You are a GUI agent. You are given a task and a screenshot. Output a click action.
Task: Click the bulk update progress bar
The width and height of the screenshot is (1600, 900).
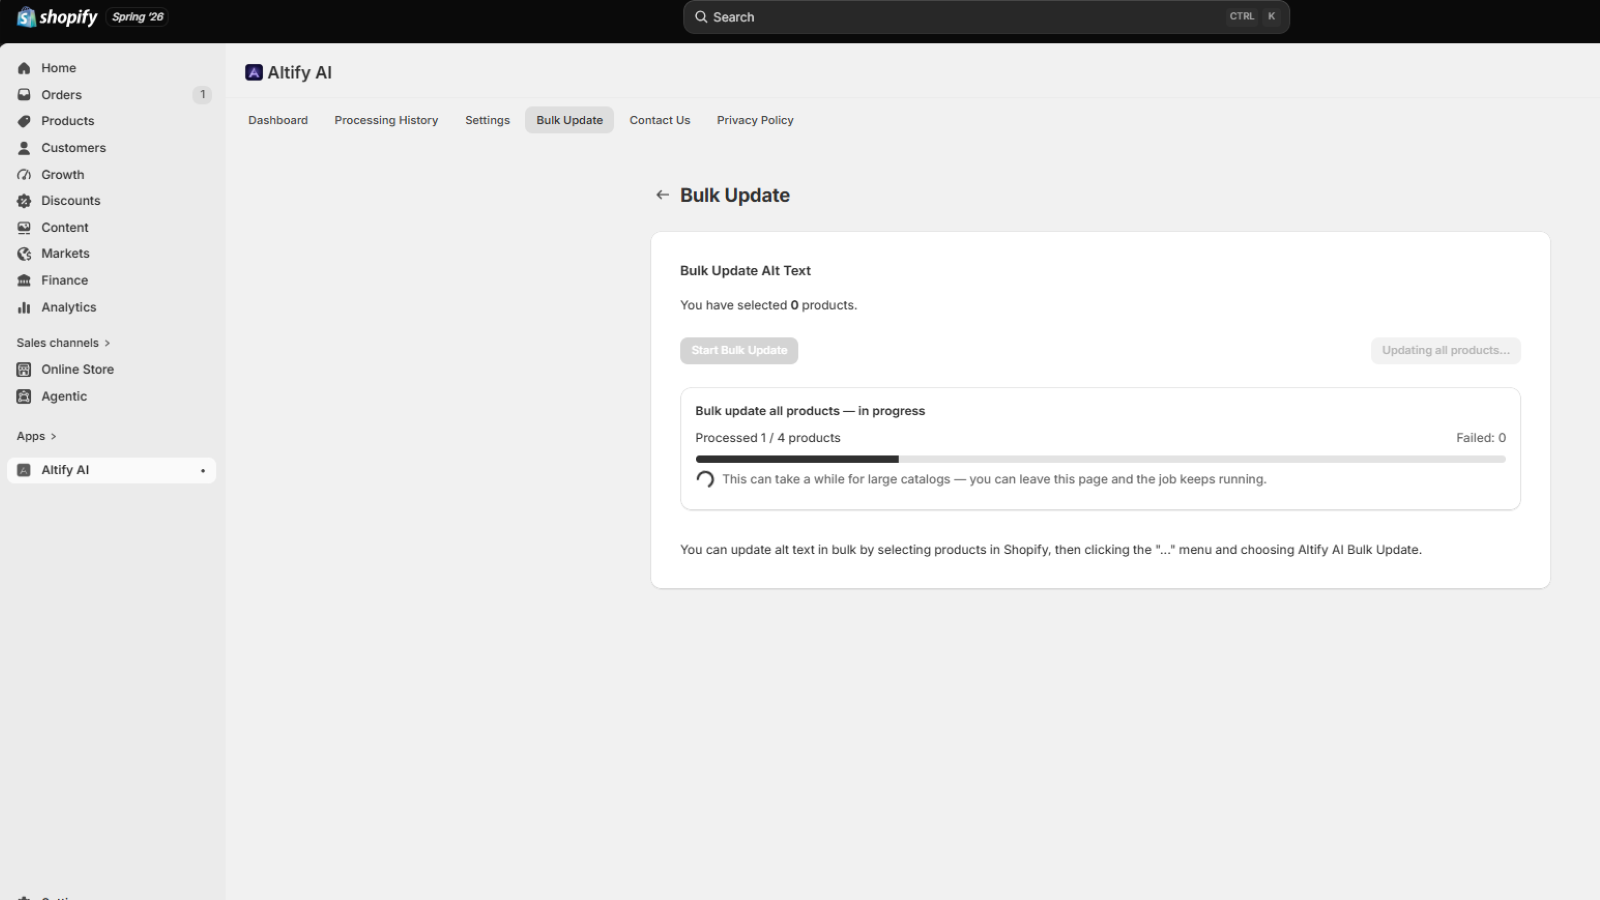pos(1100,459)
